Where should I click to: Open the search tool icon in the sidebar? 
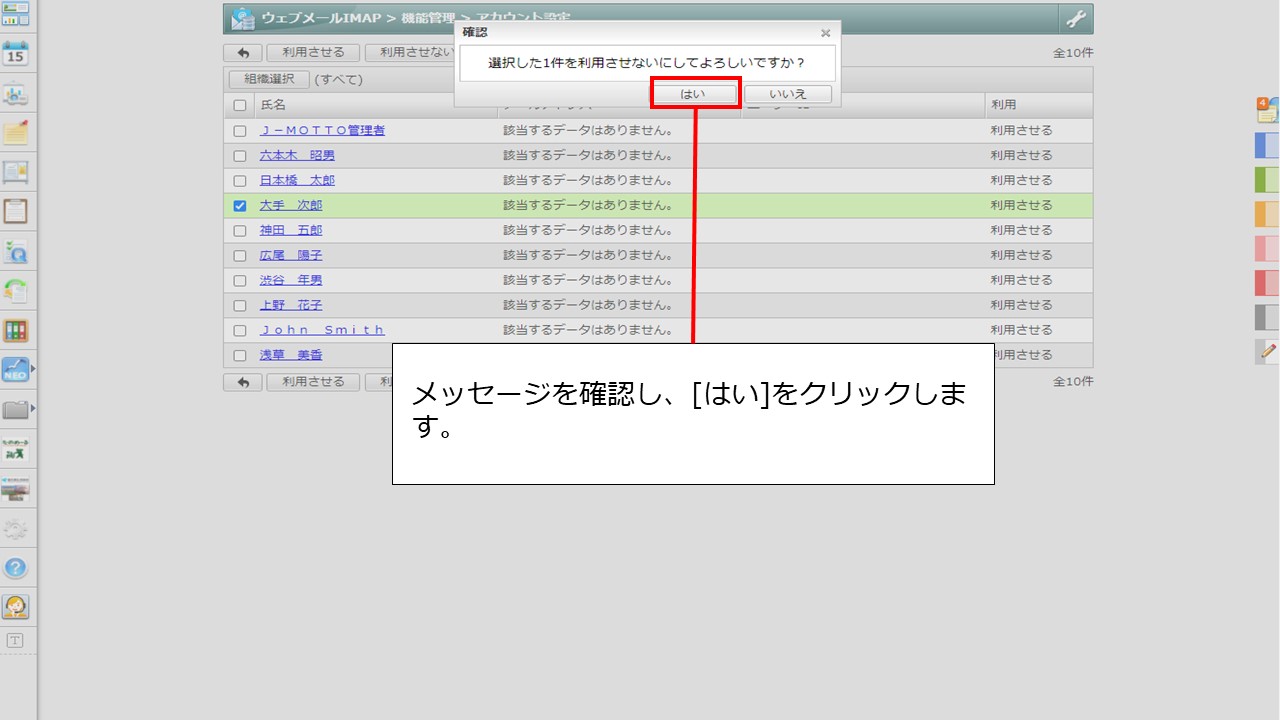pos(15,252)
